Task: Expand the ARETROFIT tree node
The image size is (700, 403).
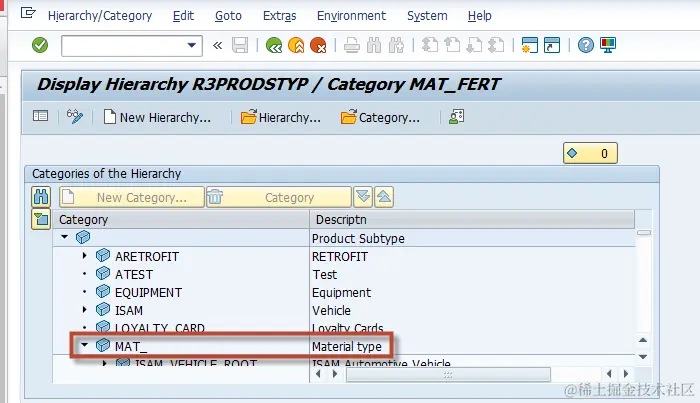Action: [84, 256]
